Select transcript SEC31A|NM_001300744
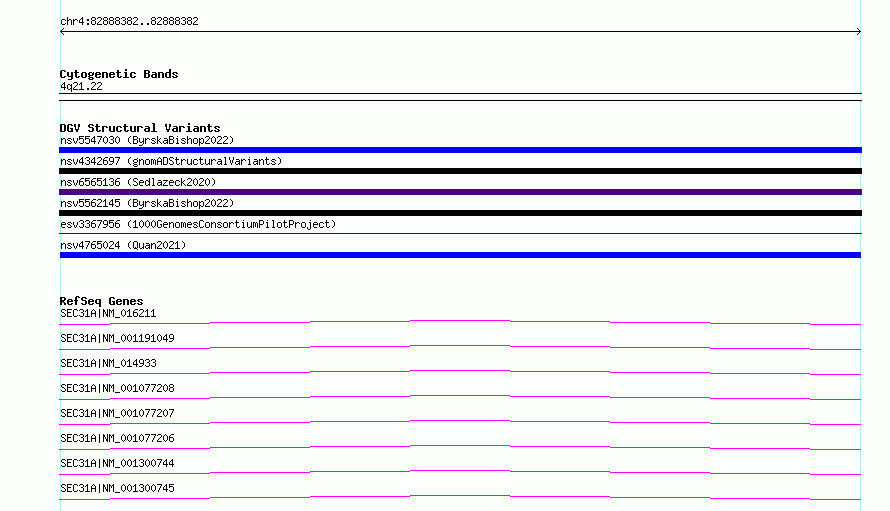The image size is (890, 511). coord(117,463)
